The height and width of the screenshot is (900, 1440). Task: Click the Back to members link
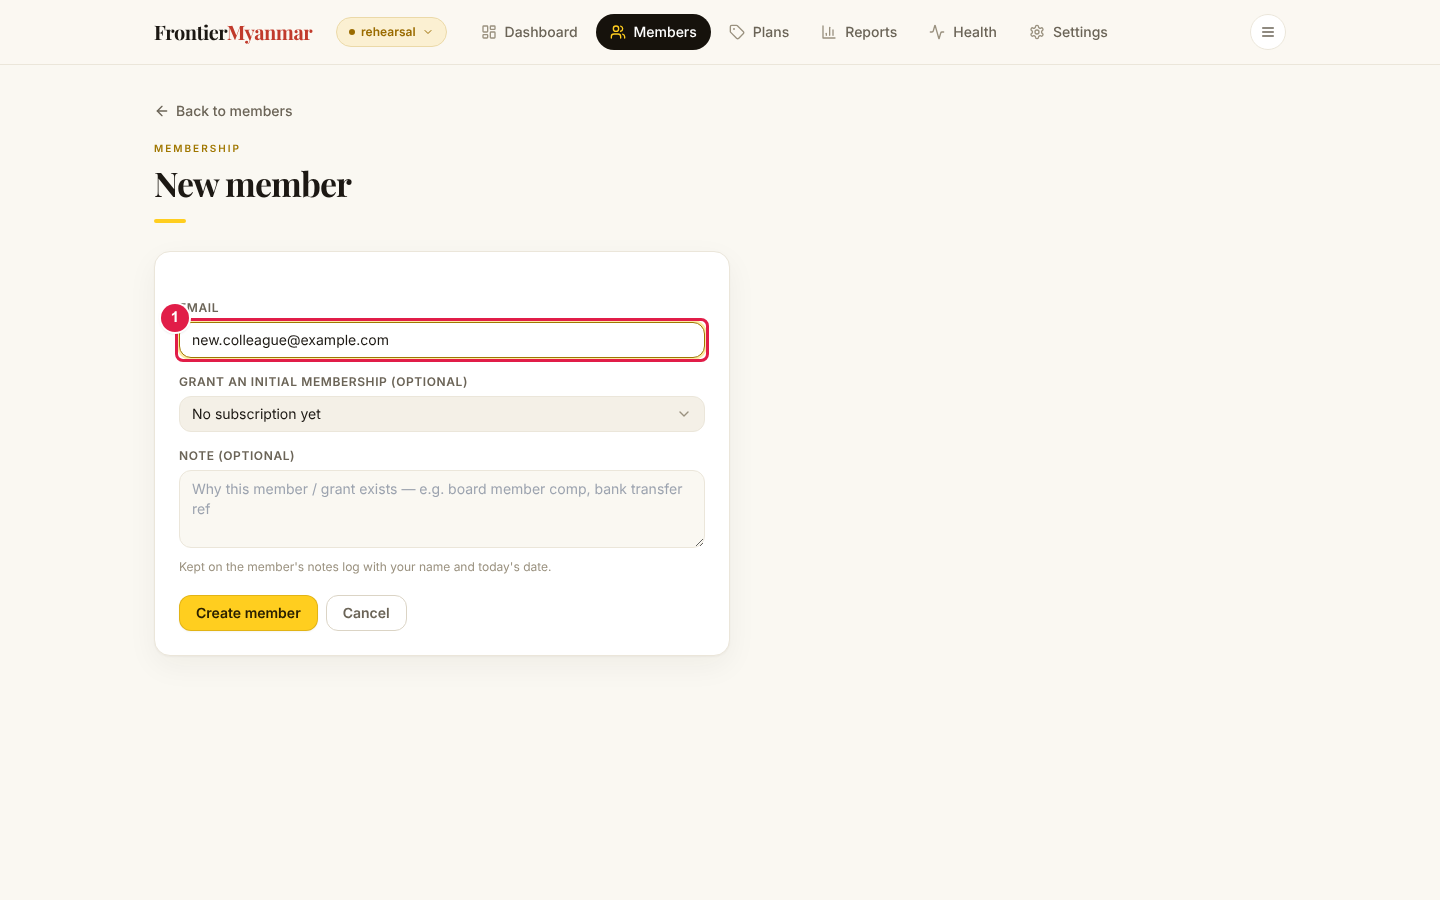(224, 111)
